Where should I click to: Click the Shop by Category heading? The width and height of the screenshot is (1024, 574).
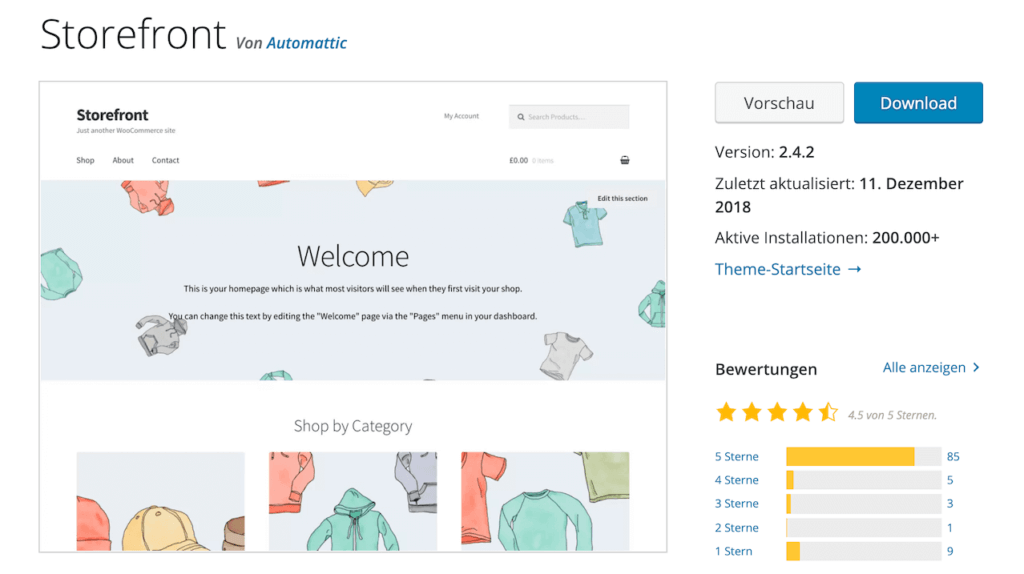[x=353, y=426]
